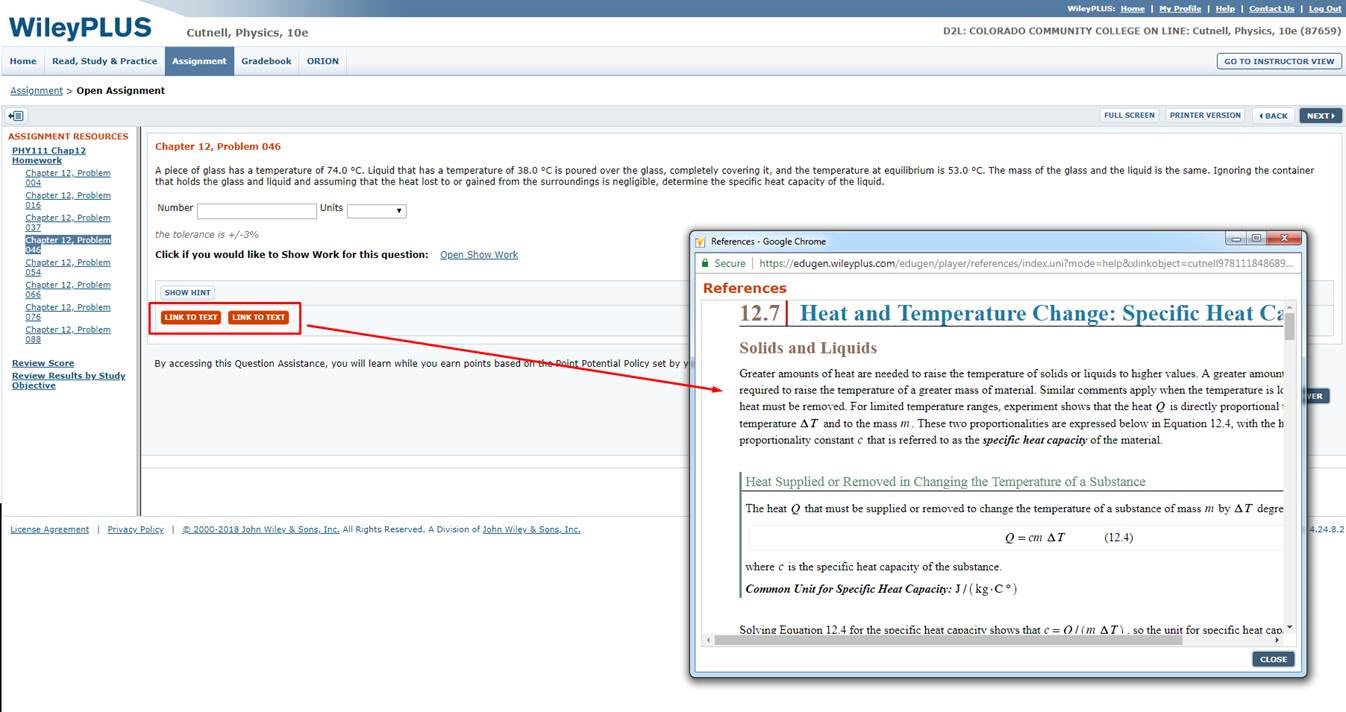Viewport: 1346px width, 712px height.
Task: Toggle the assignment resources sidebar icon
Action: pyautogui.click(x=15, y=116)
